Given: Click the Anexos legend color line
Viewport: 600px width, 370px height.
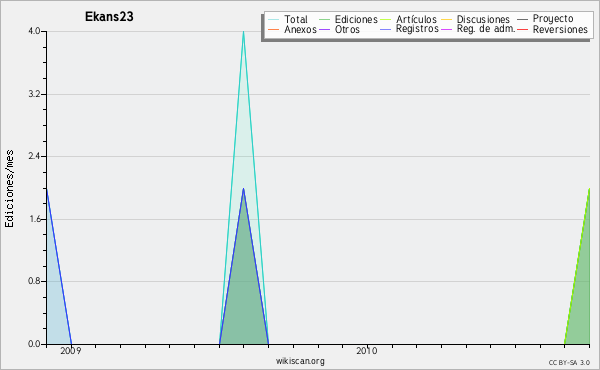Looking at the screenshot, I should [x=274, y=29].
